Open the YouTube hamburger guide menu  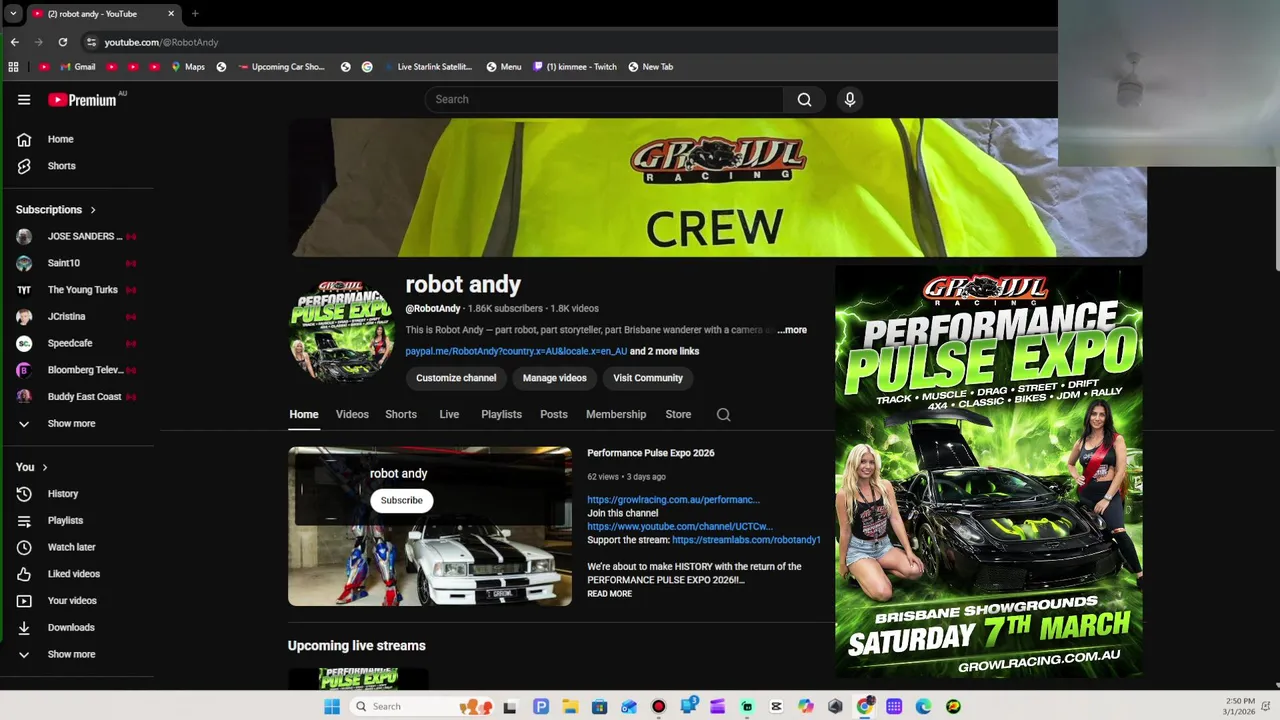[x=24, y=100]
